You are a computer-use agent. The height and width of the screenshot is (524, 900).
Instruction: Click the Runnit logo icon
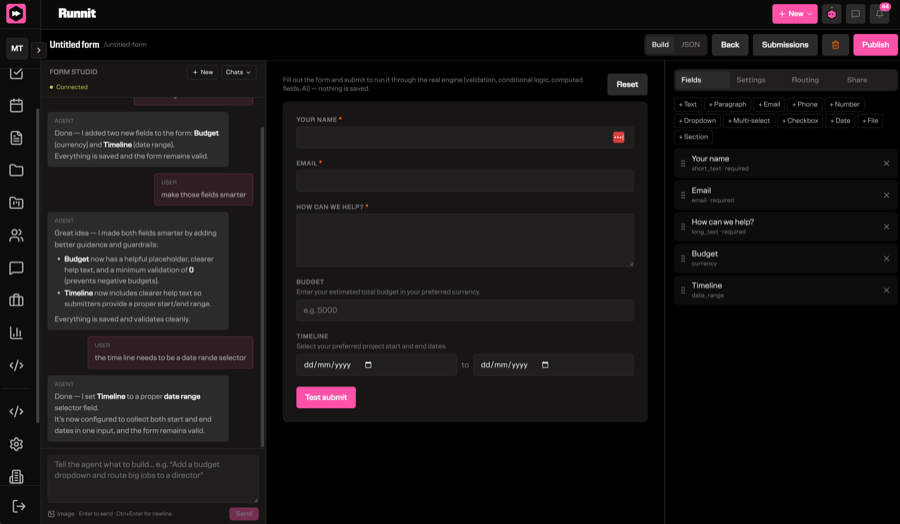[16, 13]
